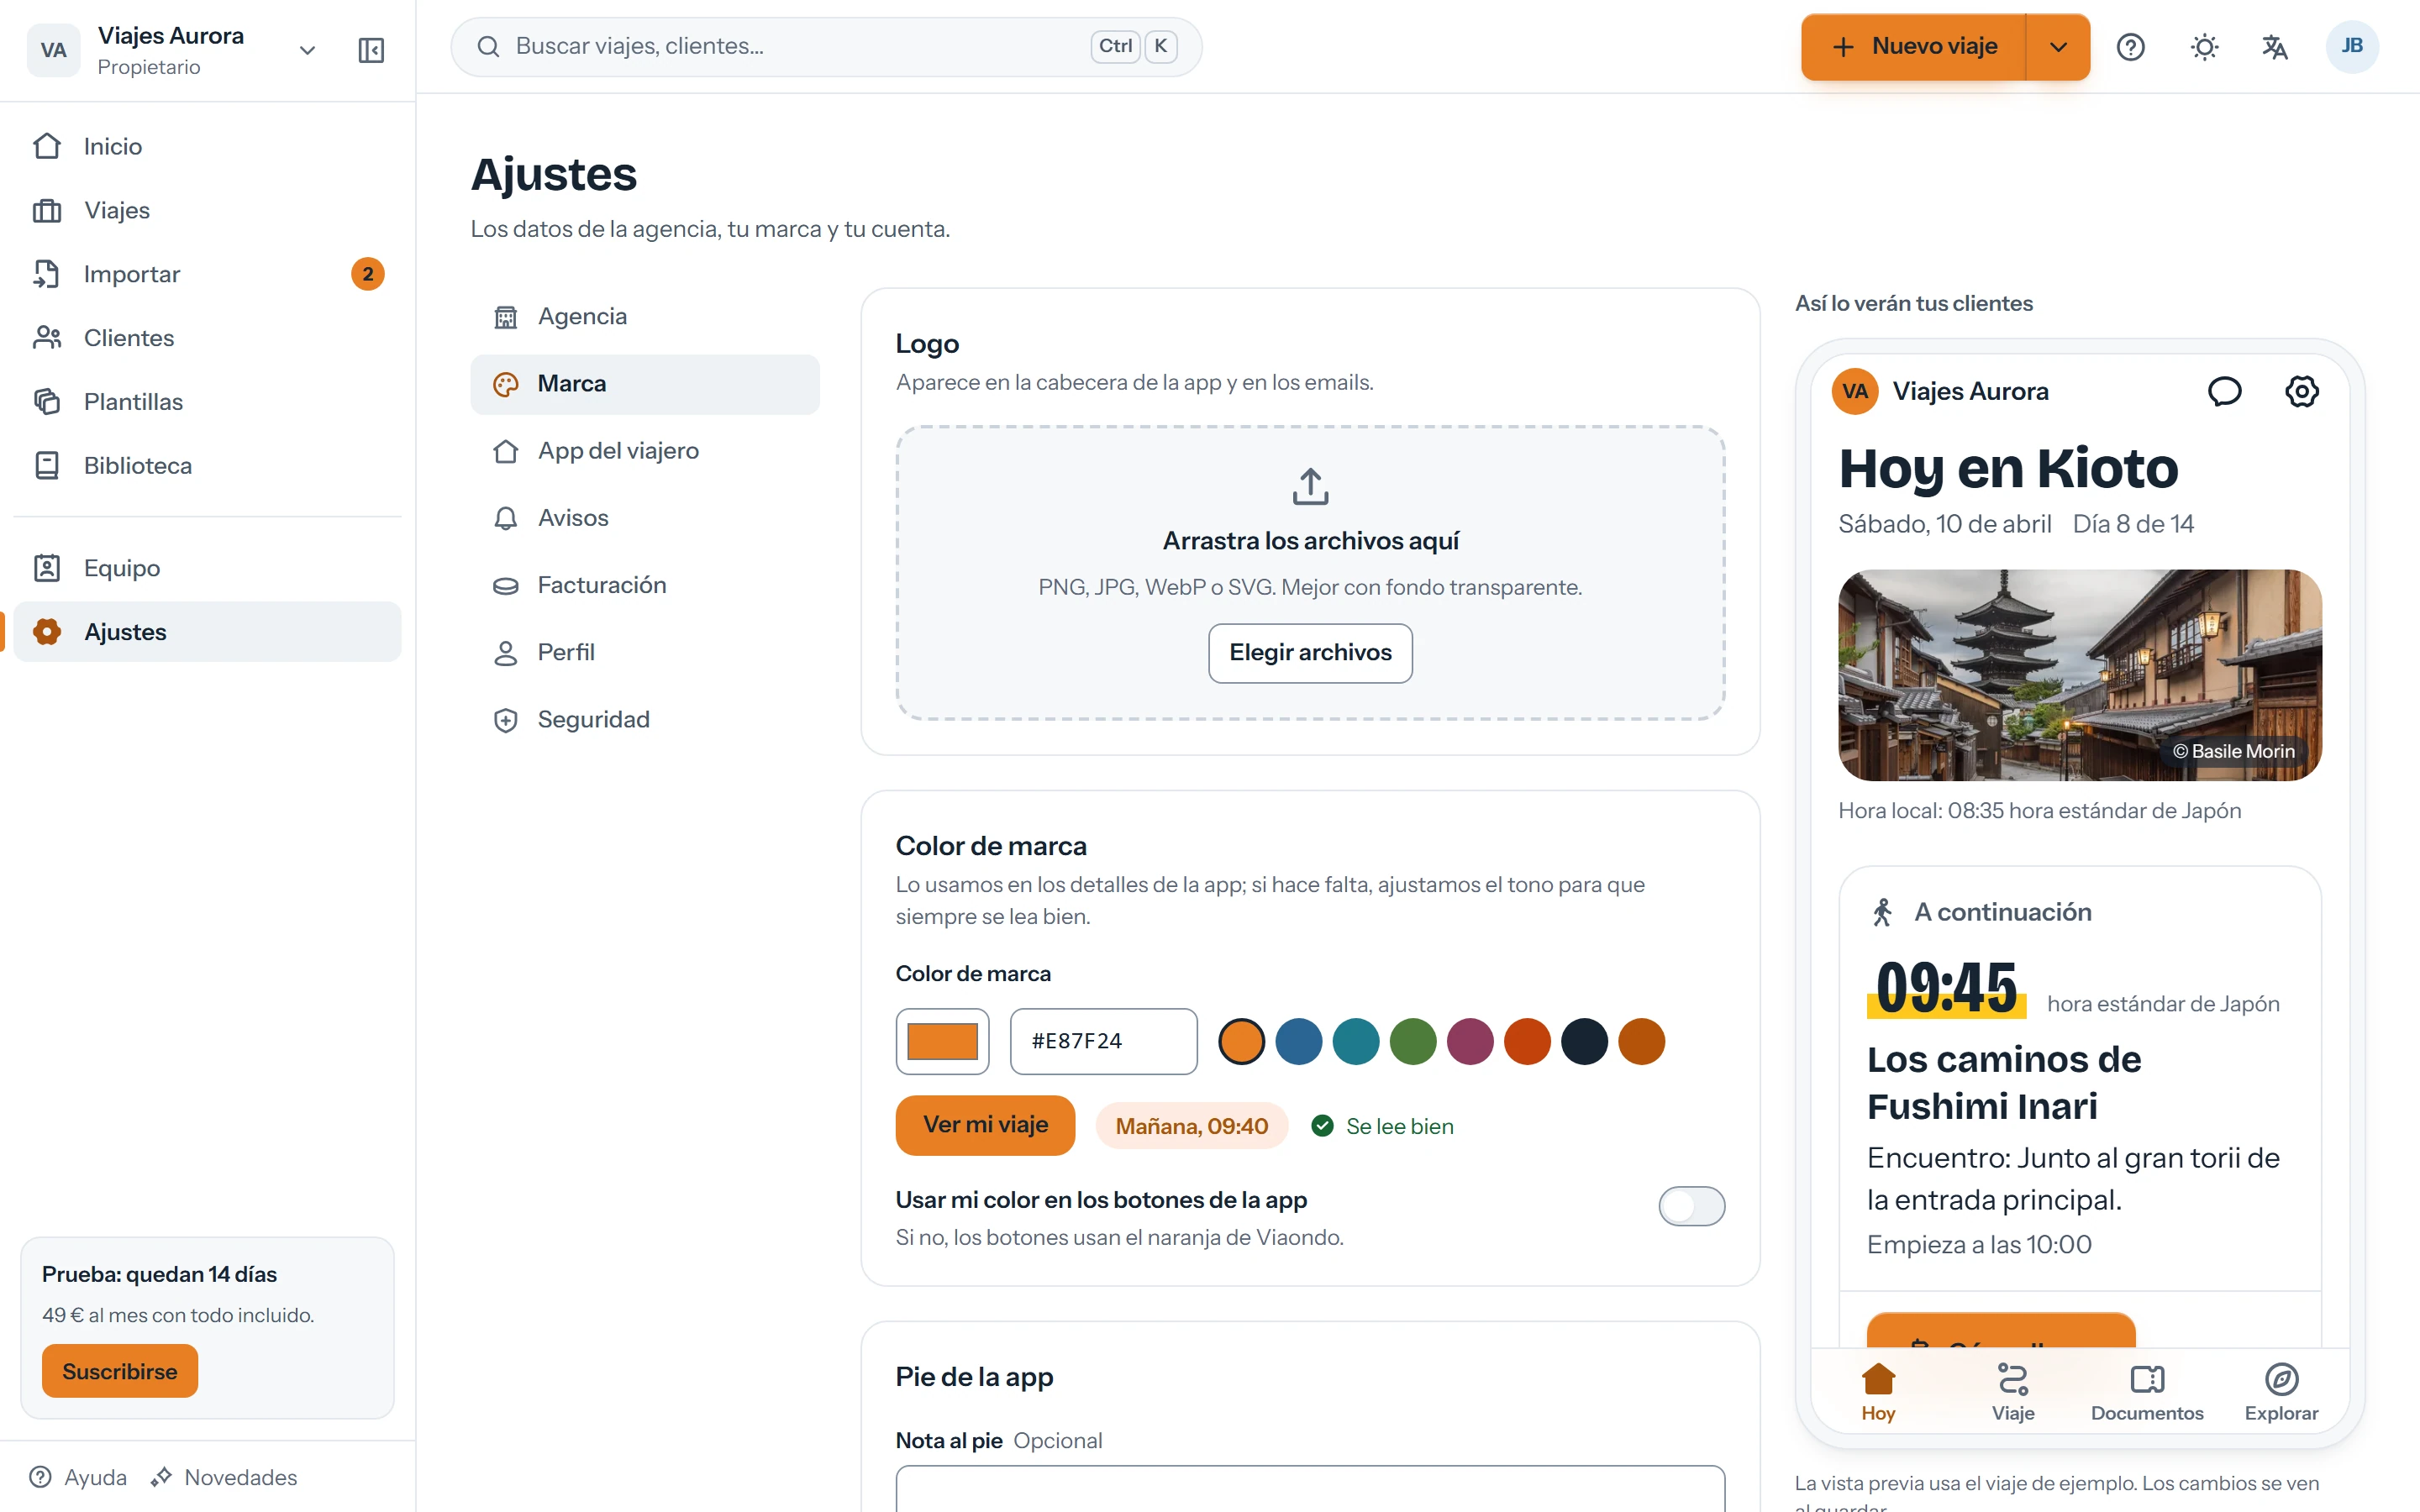Click the VA logo in phone preview

[x=1855, y=391]
